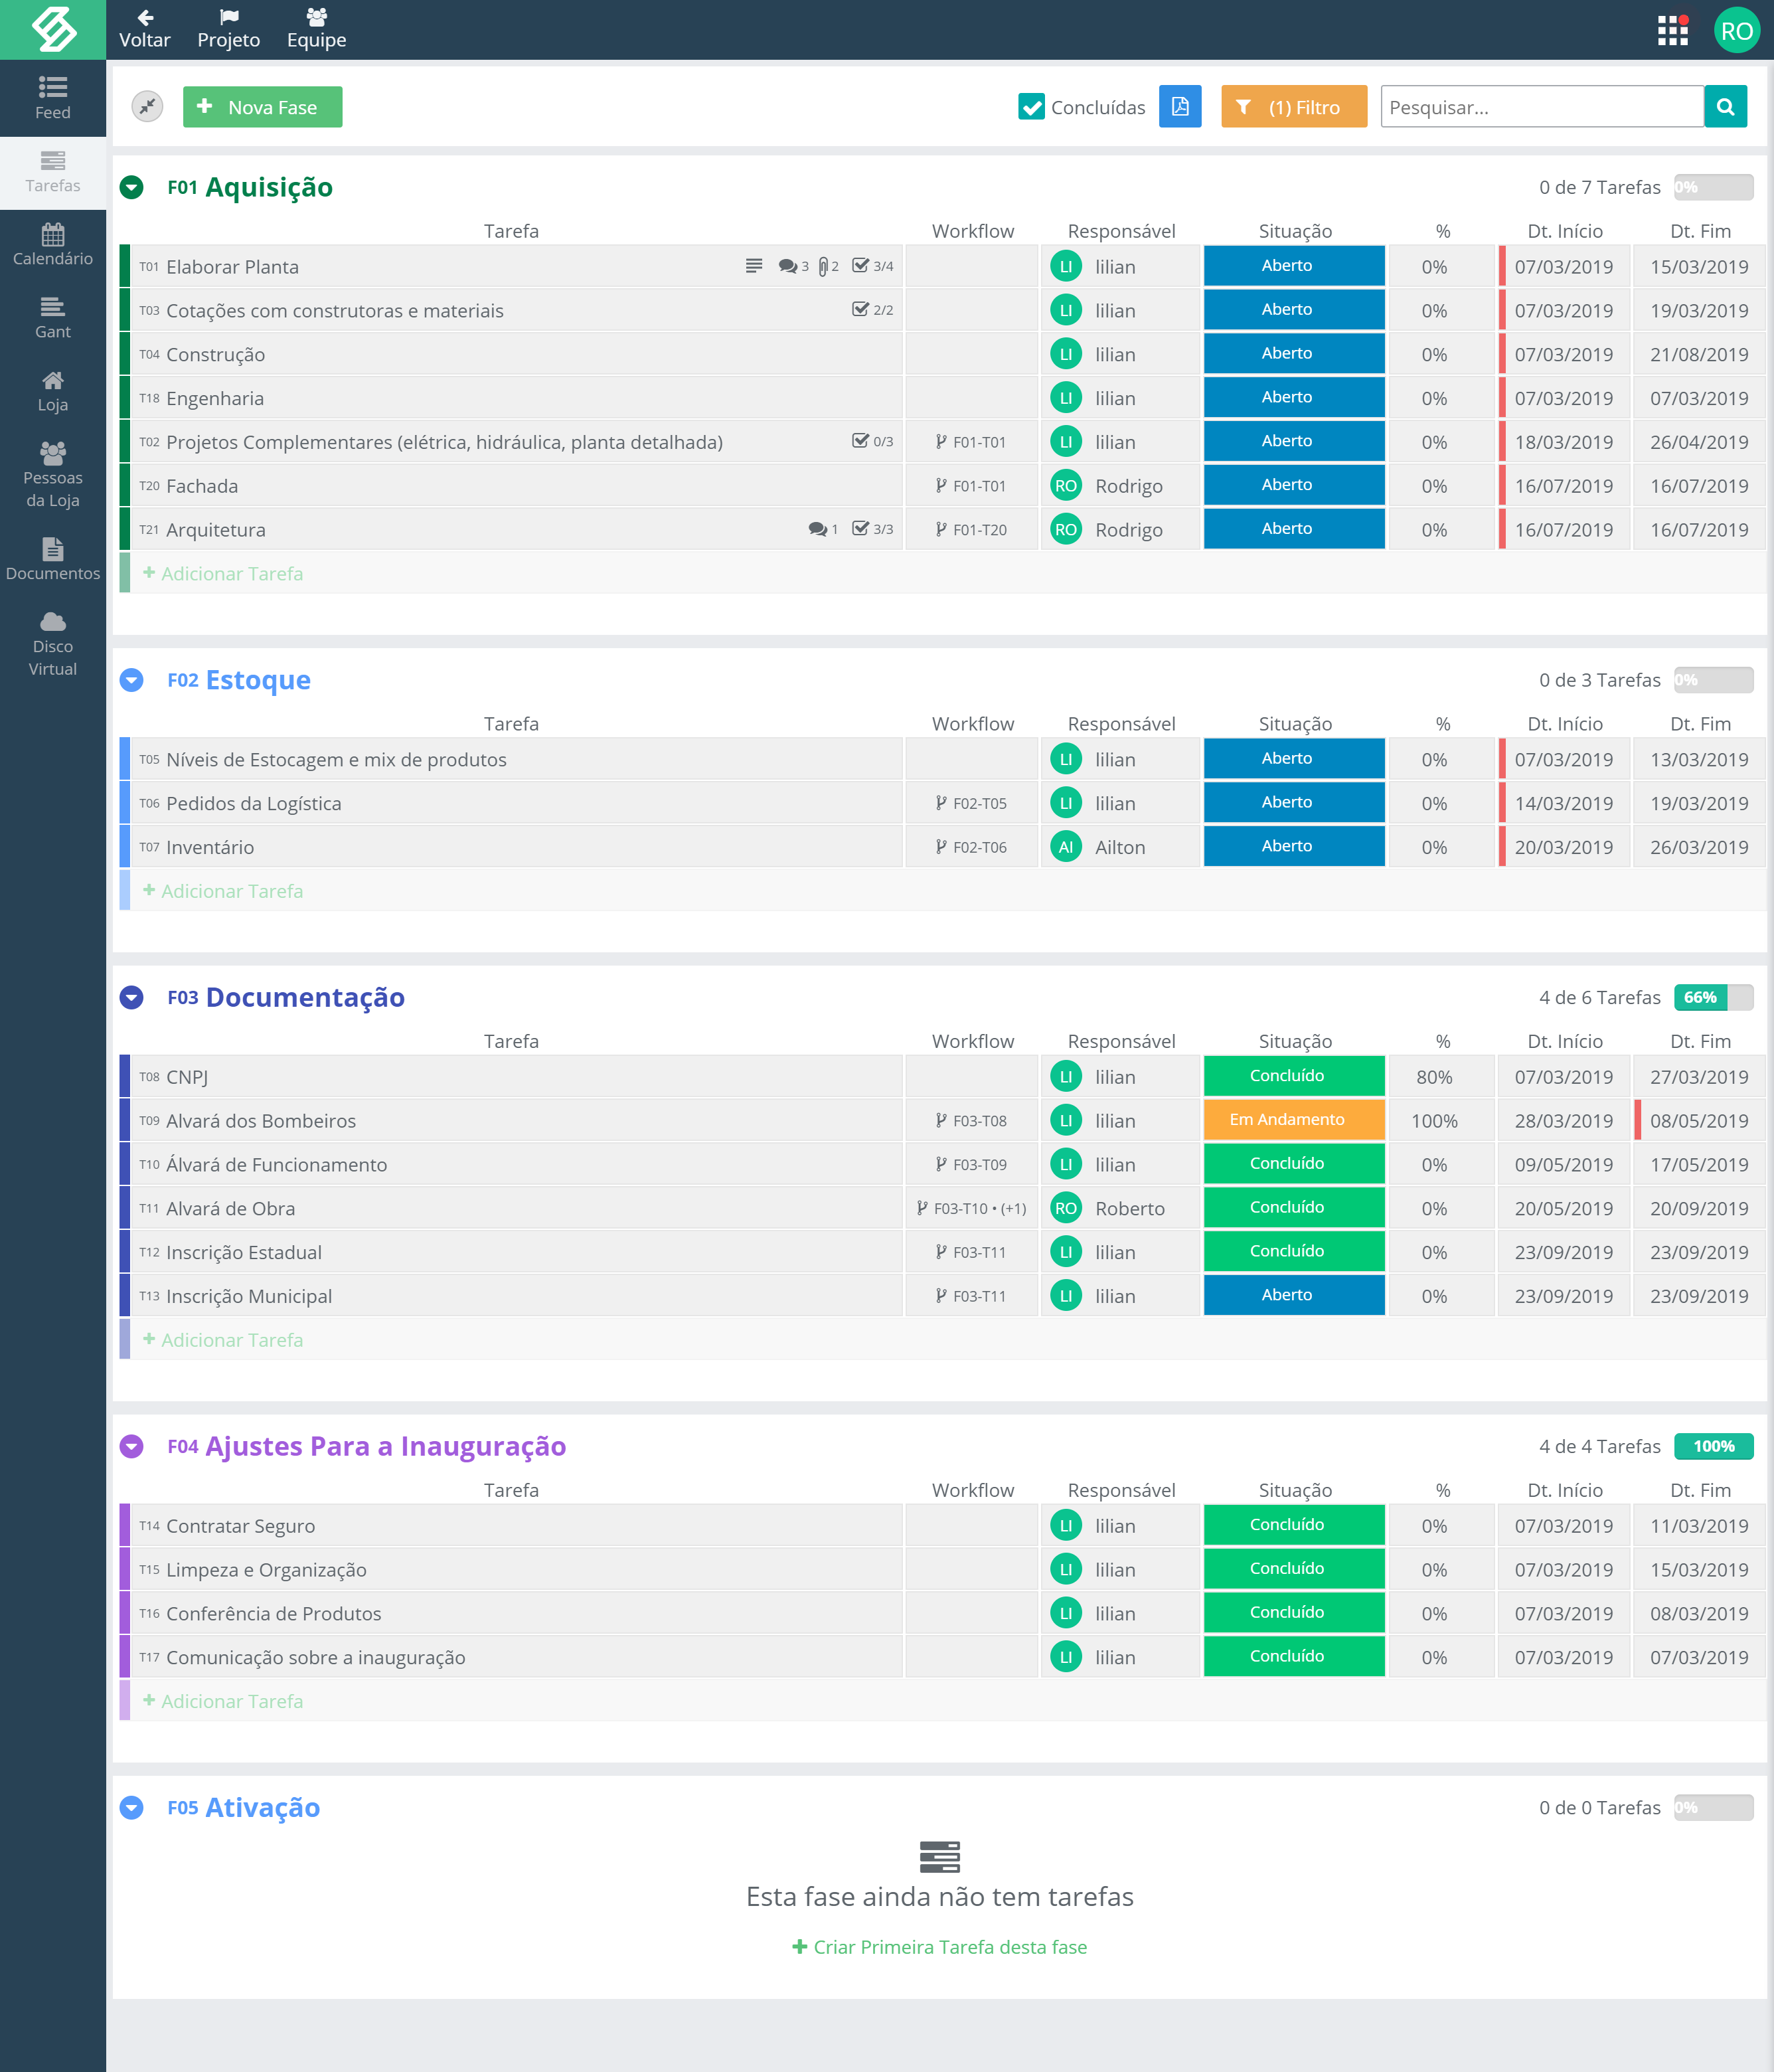The width and height of the screenshot is (1774, 2072).
Task: Edit 80% value of CNPJ task
Action: (1434, 1077)
